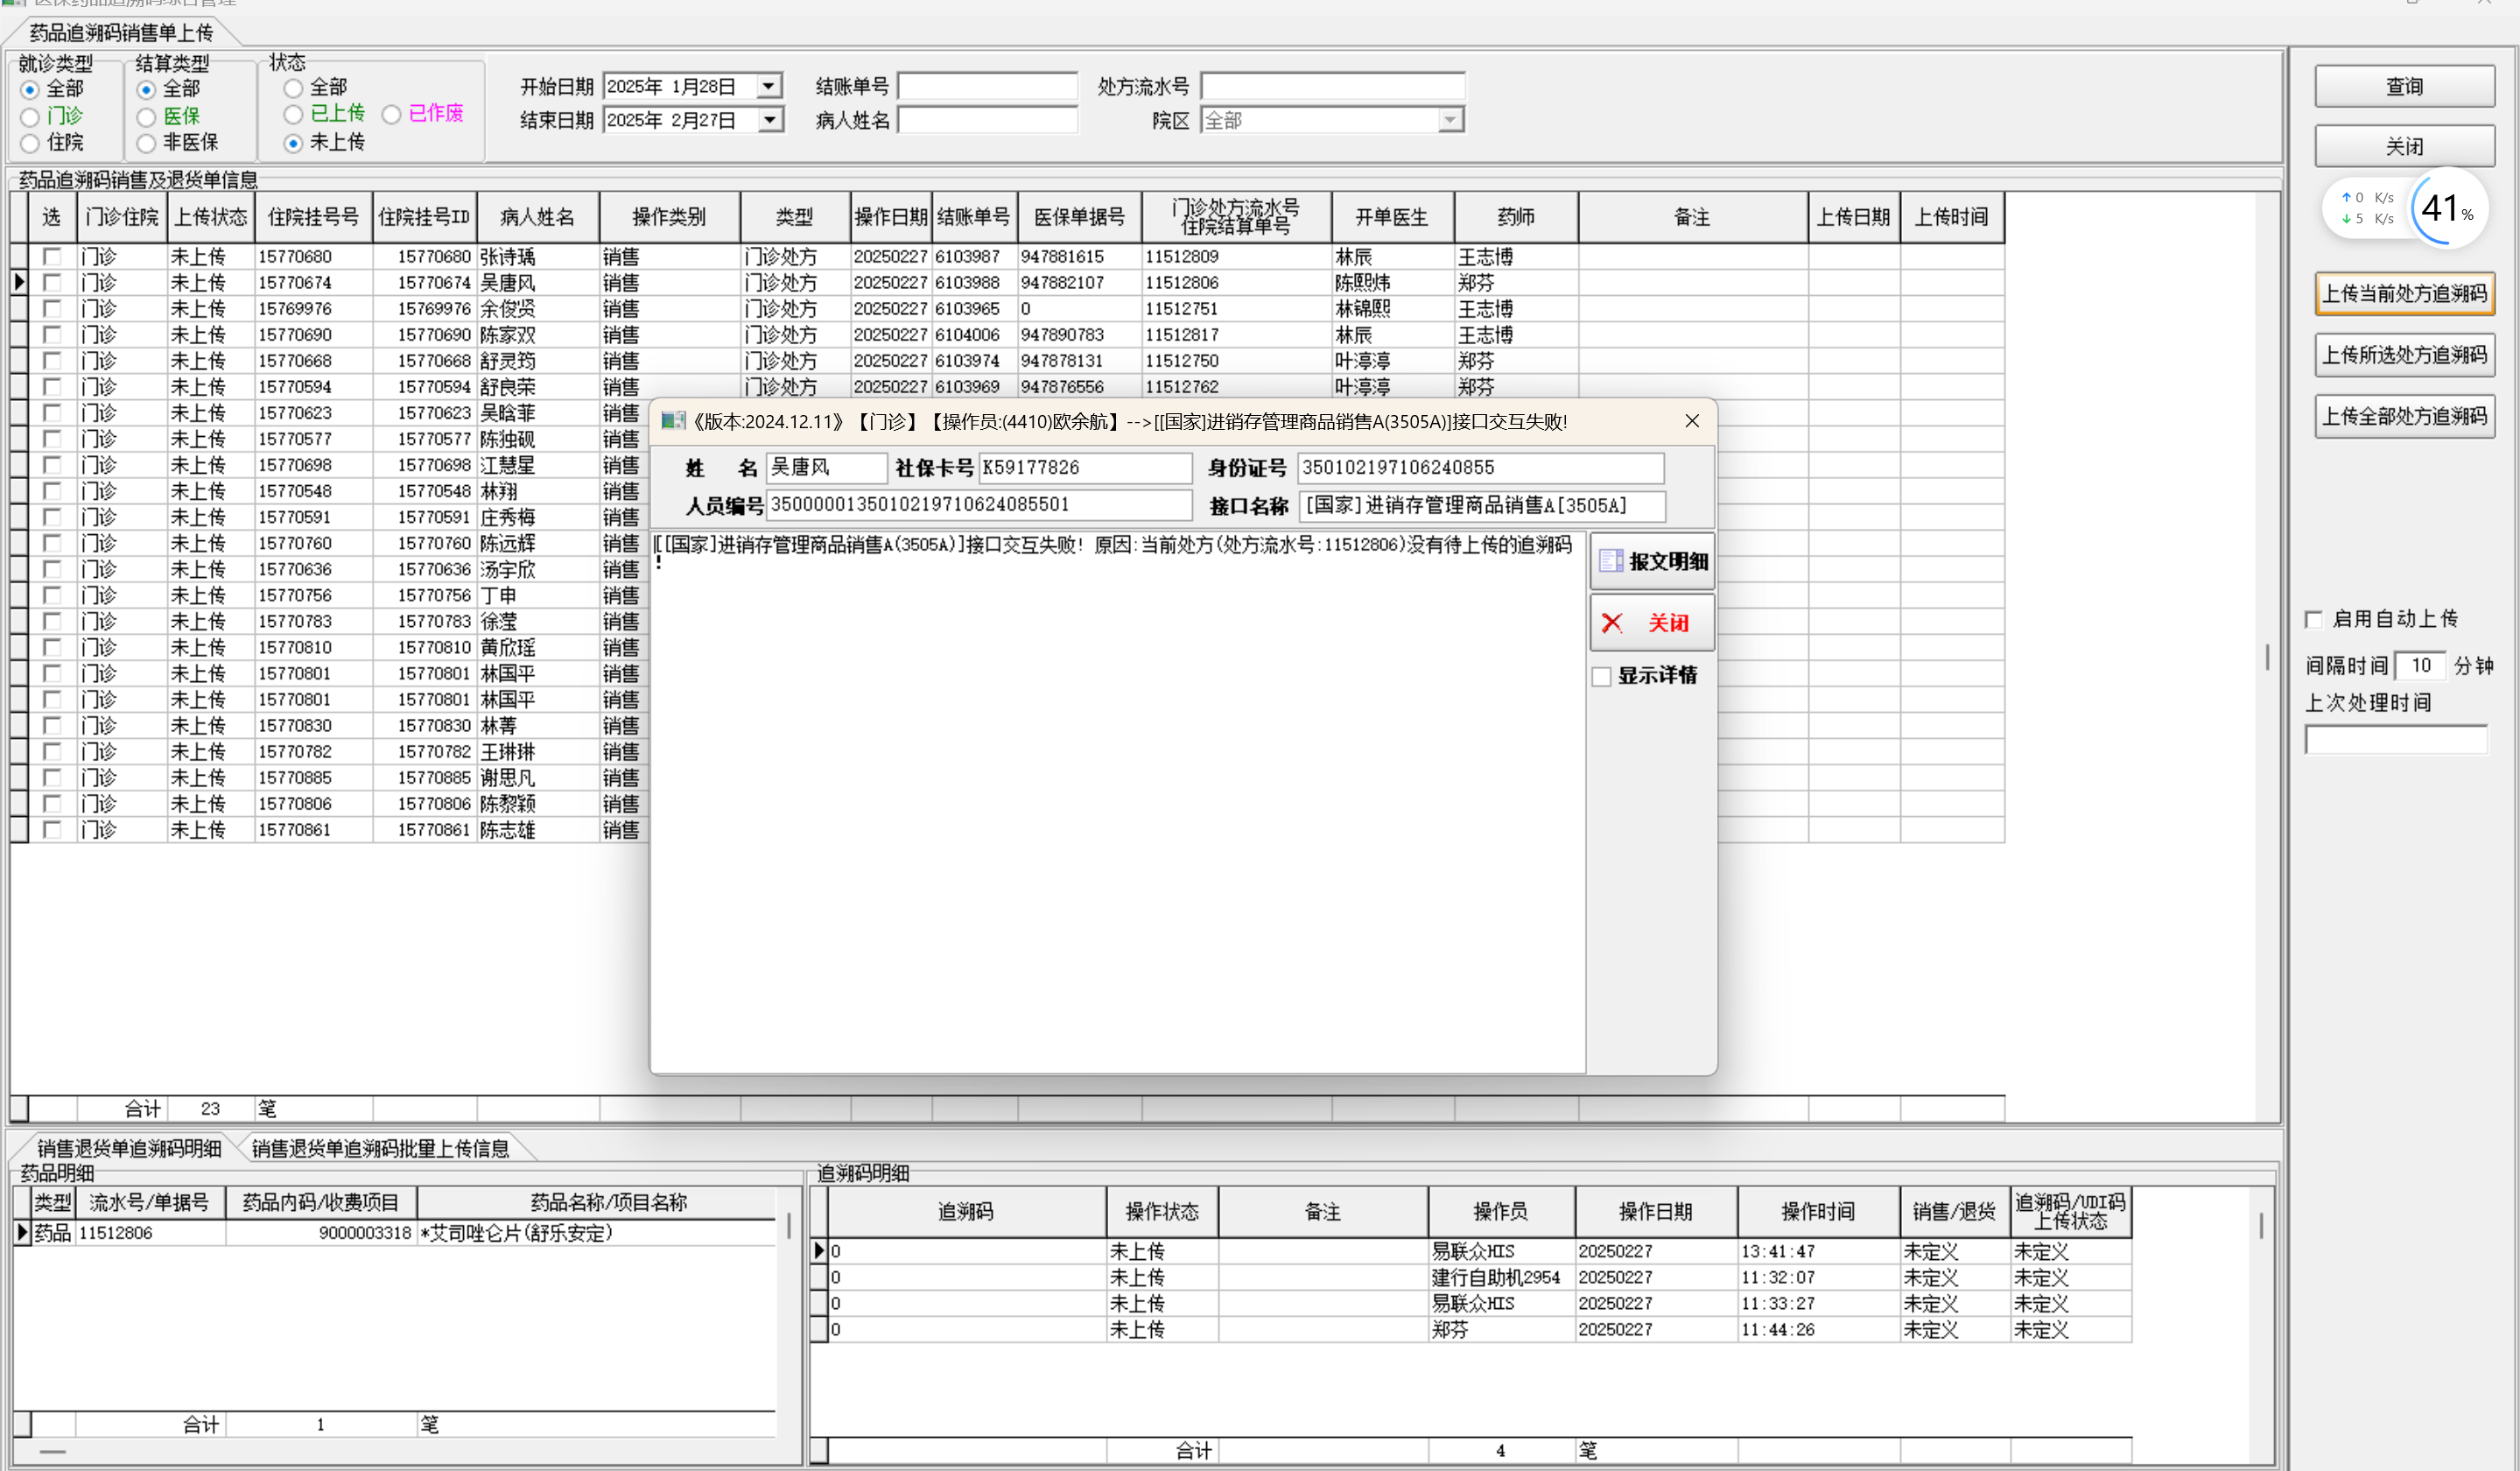The width and height of the screenshot is (2520, 1471).
Task: Select the 已上传 status radio button
Action: [293, 114]
